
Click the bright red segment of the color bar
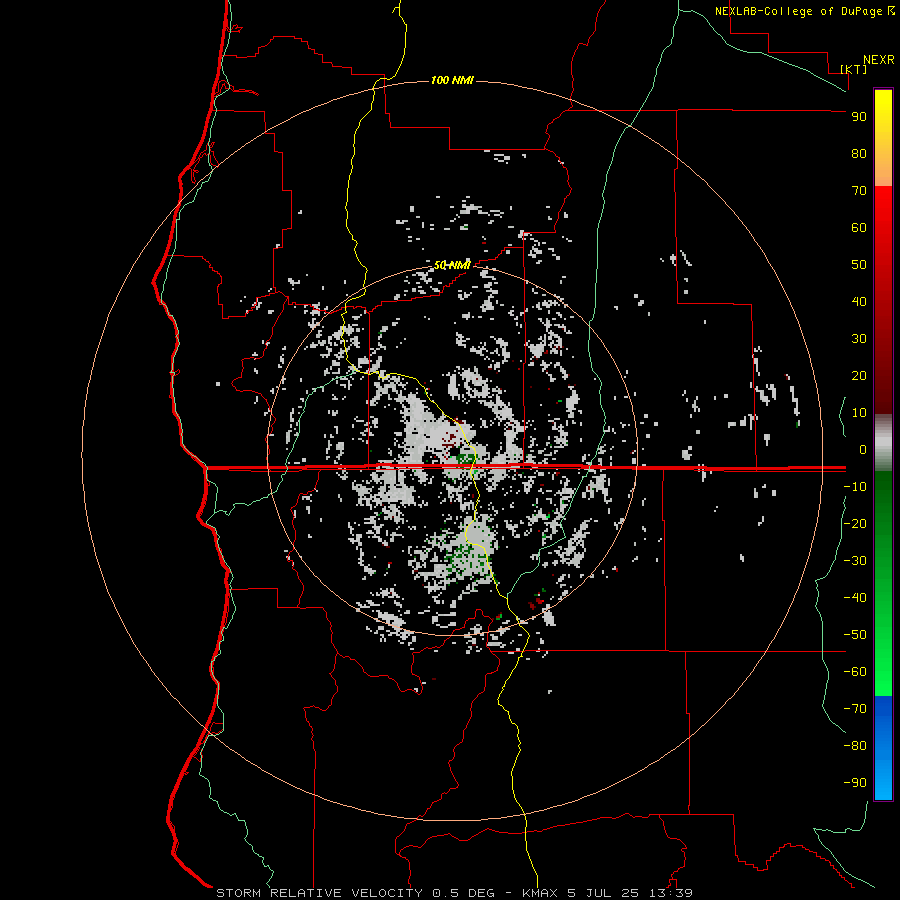883,300
